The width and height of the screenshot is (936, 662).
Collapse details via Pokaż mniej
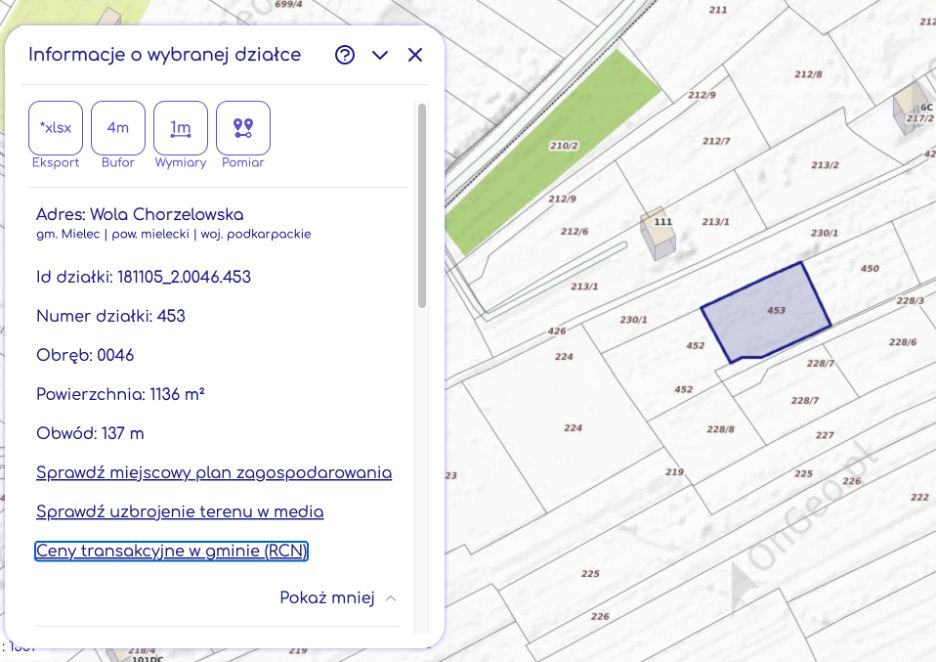(x=337, y=598)
